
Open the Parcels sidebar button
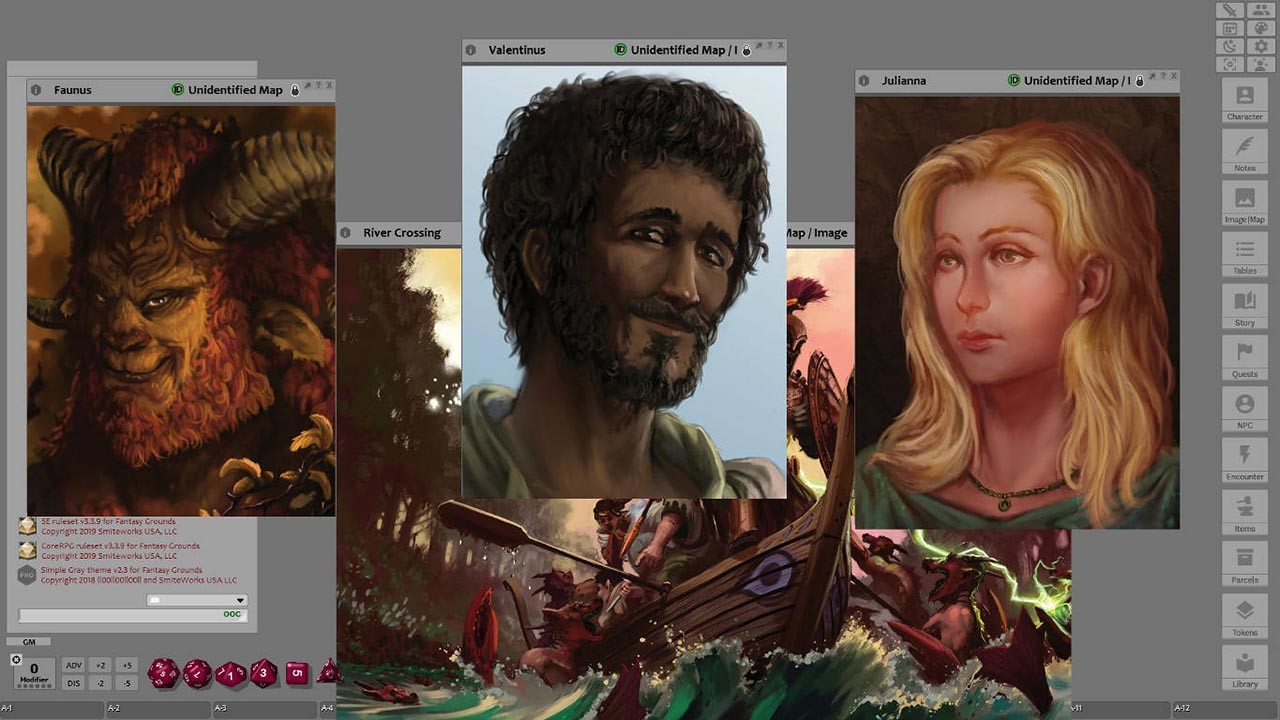(1244, 564)
